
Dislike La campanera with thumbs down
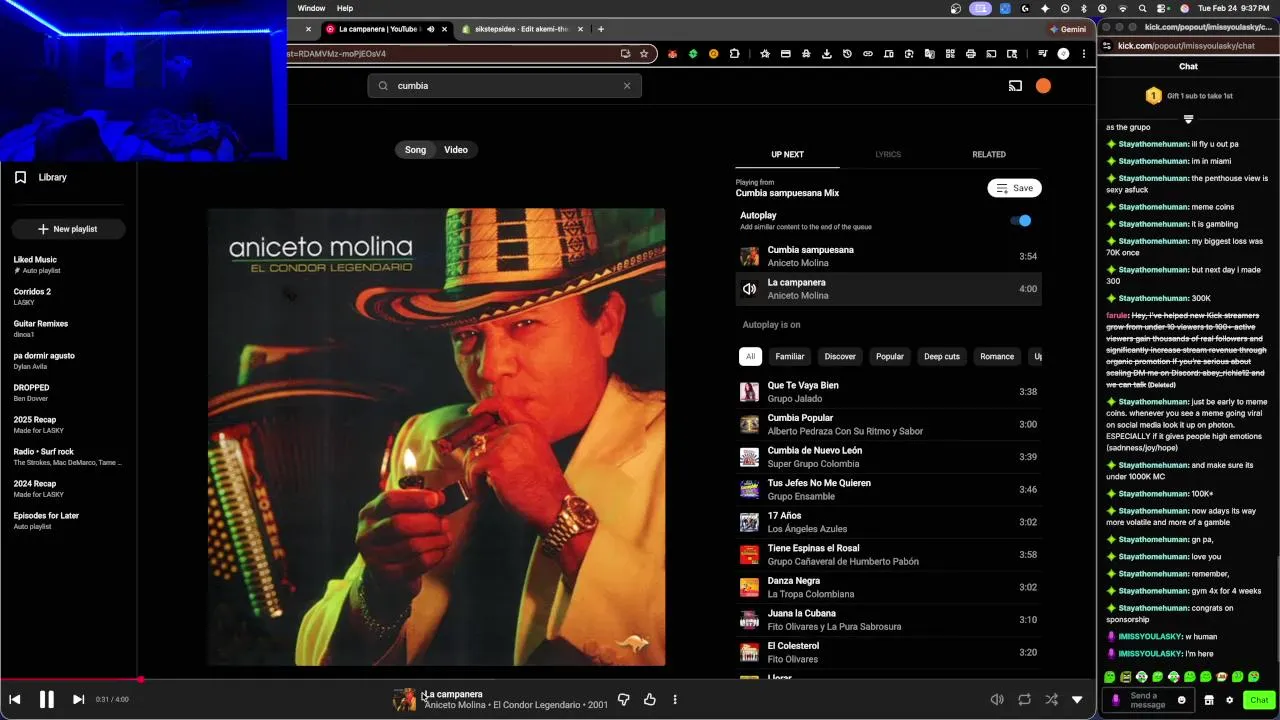click(x=623, y=699)
